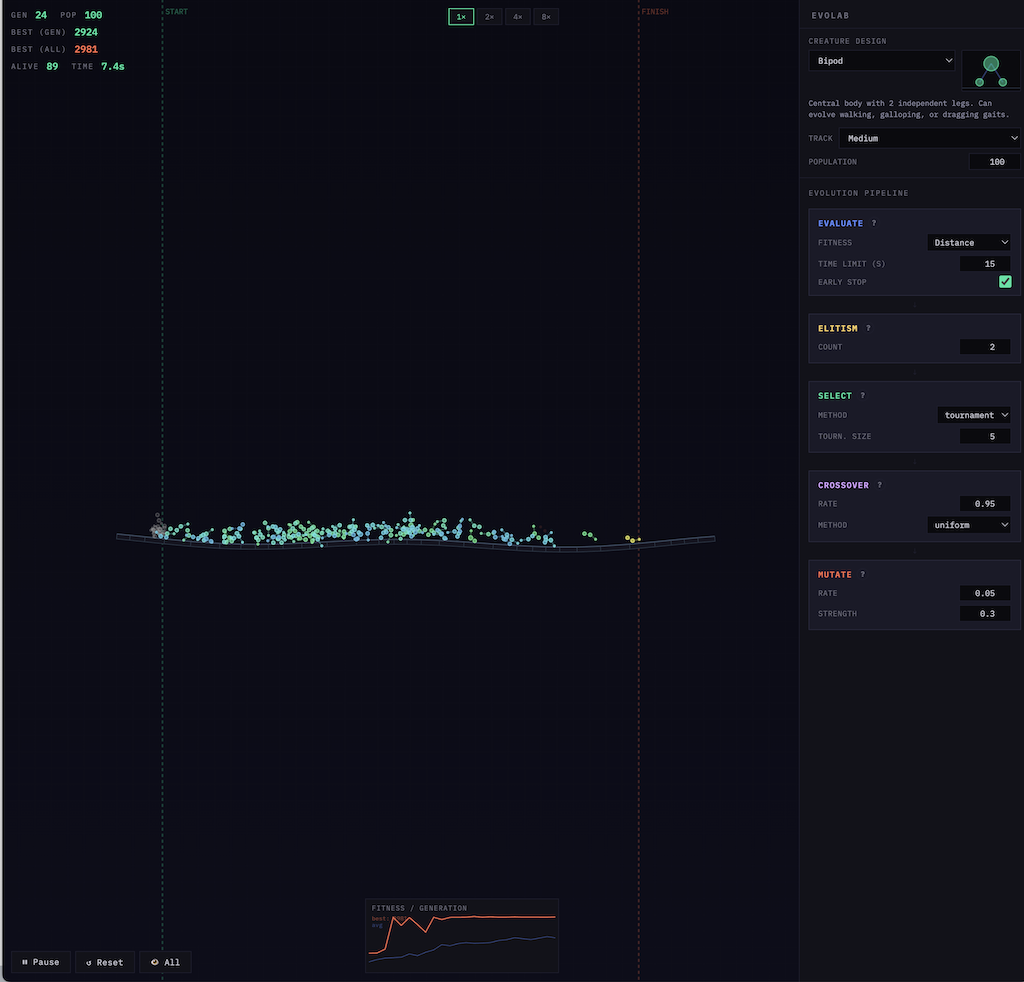Screen dimensions: 1024x982
Task: Click the ELITISM help question mark
Action: (868, 328)
